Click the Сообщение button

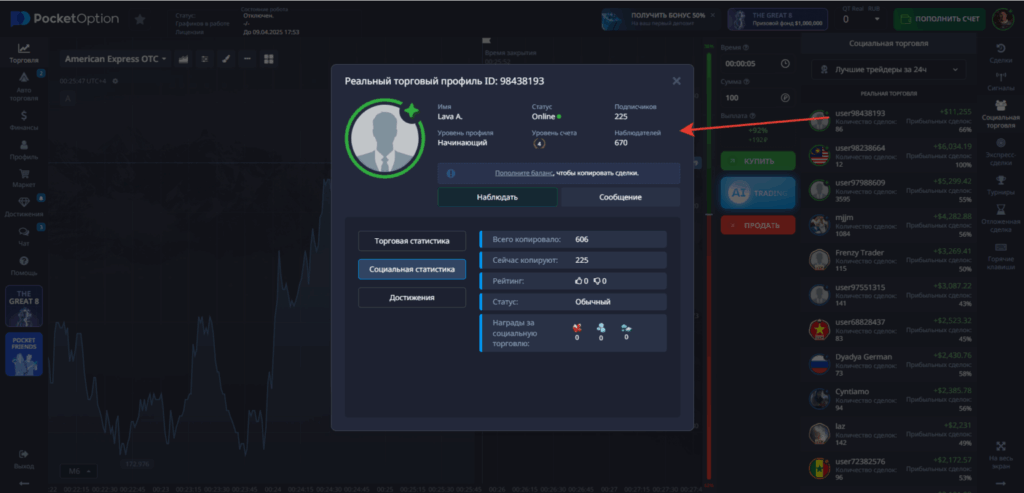(620, 197)
